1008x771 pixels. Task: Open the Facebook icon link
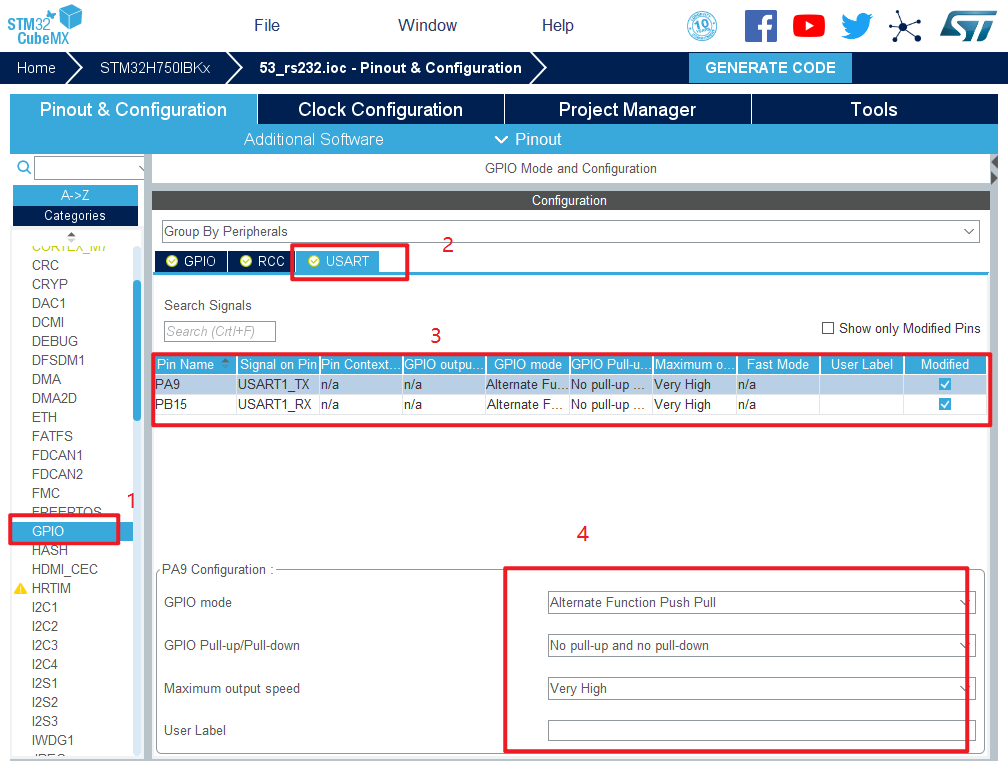click(x=760, y=26)
